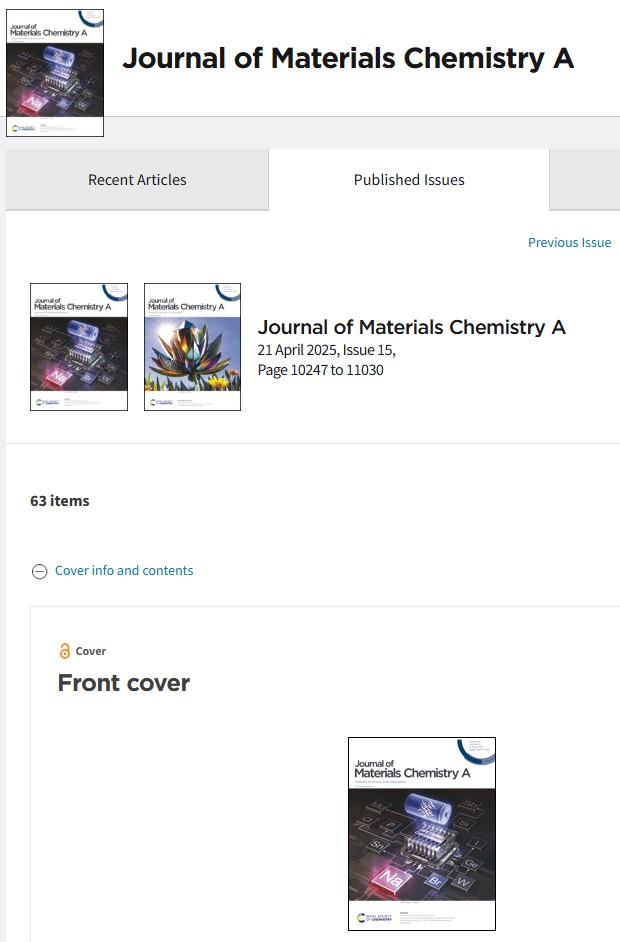Click the issue heading beside the cover thumbnails
620x942 pixels.
pyautogui.click(x=412, y=327)
